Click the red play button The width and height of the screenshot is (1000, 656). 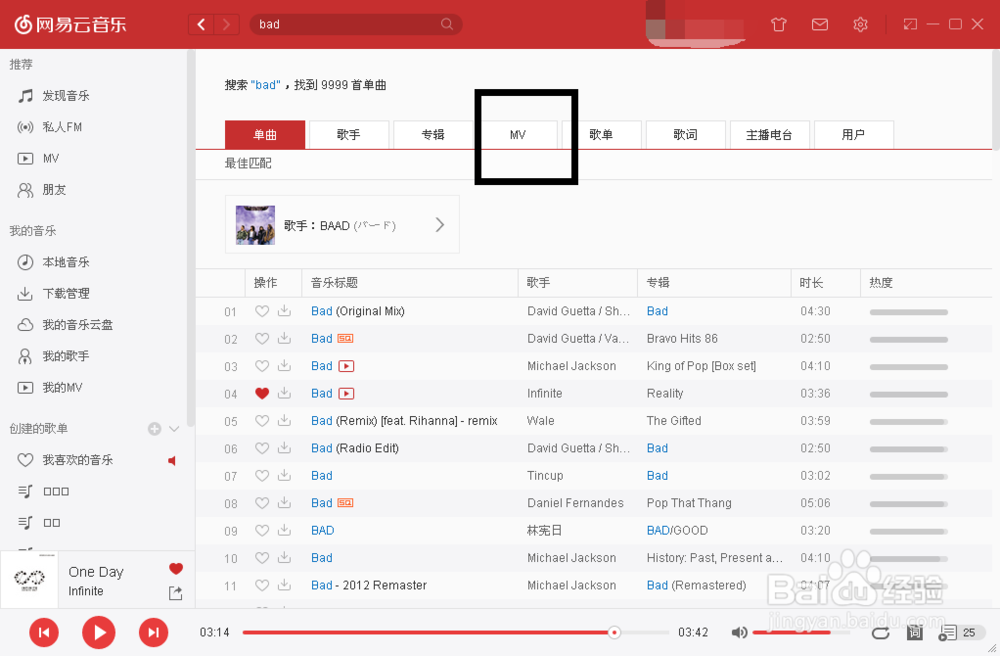(99, 632)
